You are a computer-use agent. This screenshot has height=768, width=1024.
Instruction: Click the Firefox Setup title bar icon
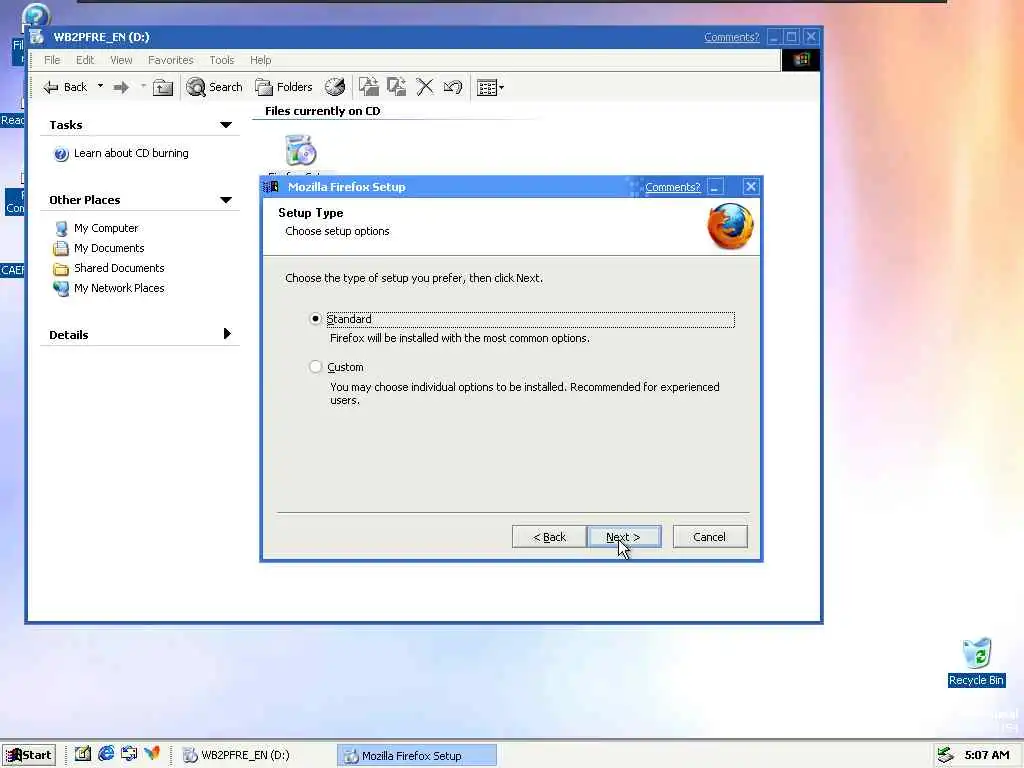272,187
